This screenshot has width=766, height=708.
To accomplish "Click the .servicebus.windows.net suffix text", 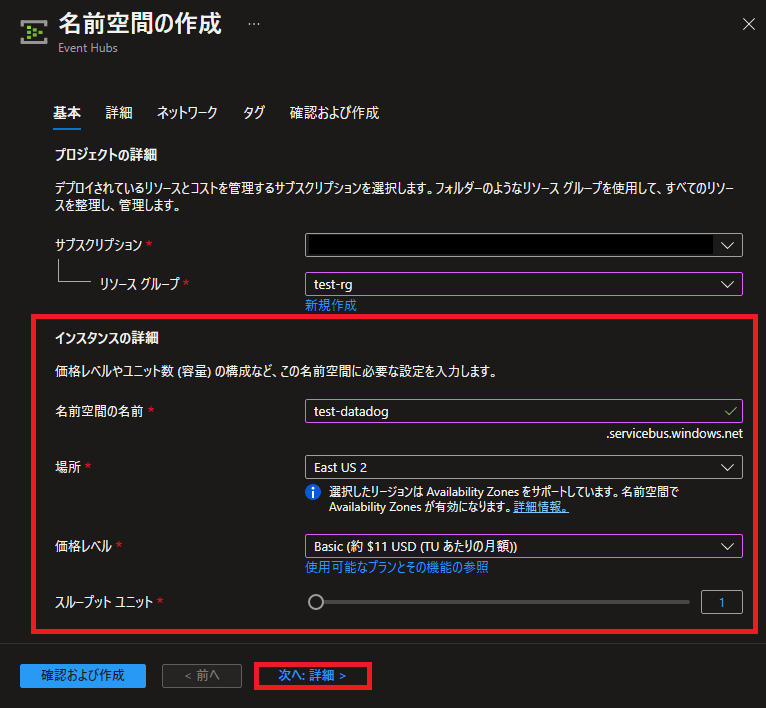I will pyautogui.click(x=674, y=433).
